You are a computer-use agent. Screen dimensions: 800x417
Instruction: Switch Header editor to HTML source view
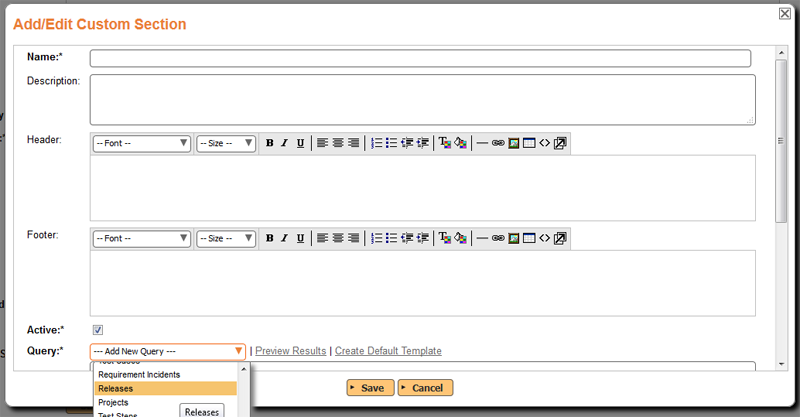(x=544, y=143)
